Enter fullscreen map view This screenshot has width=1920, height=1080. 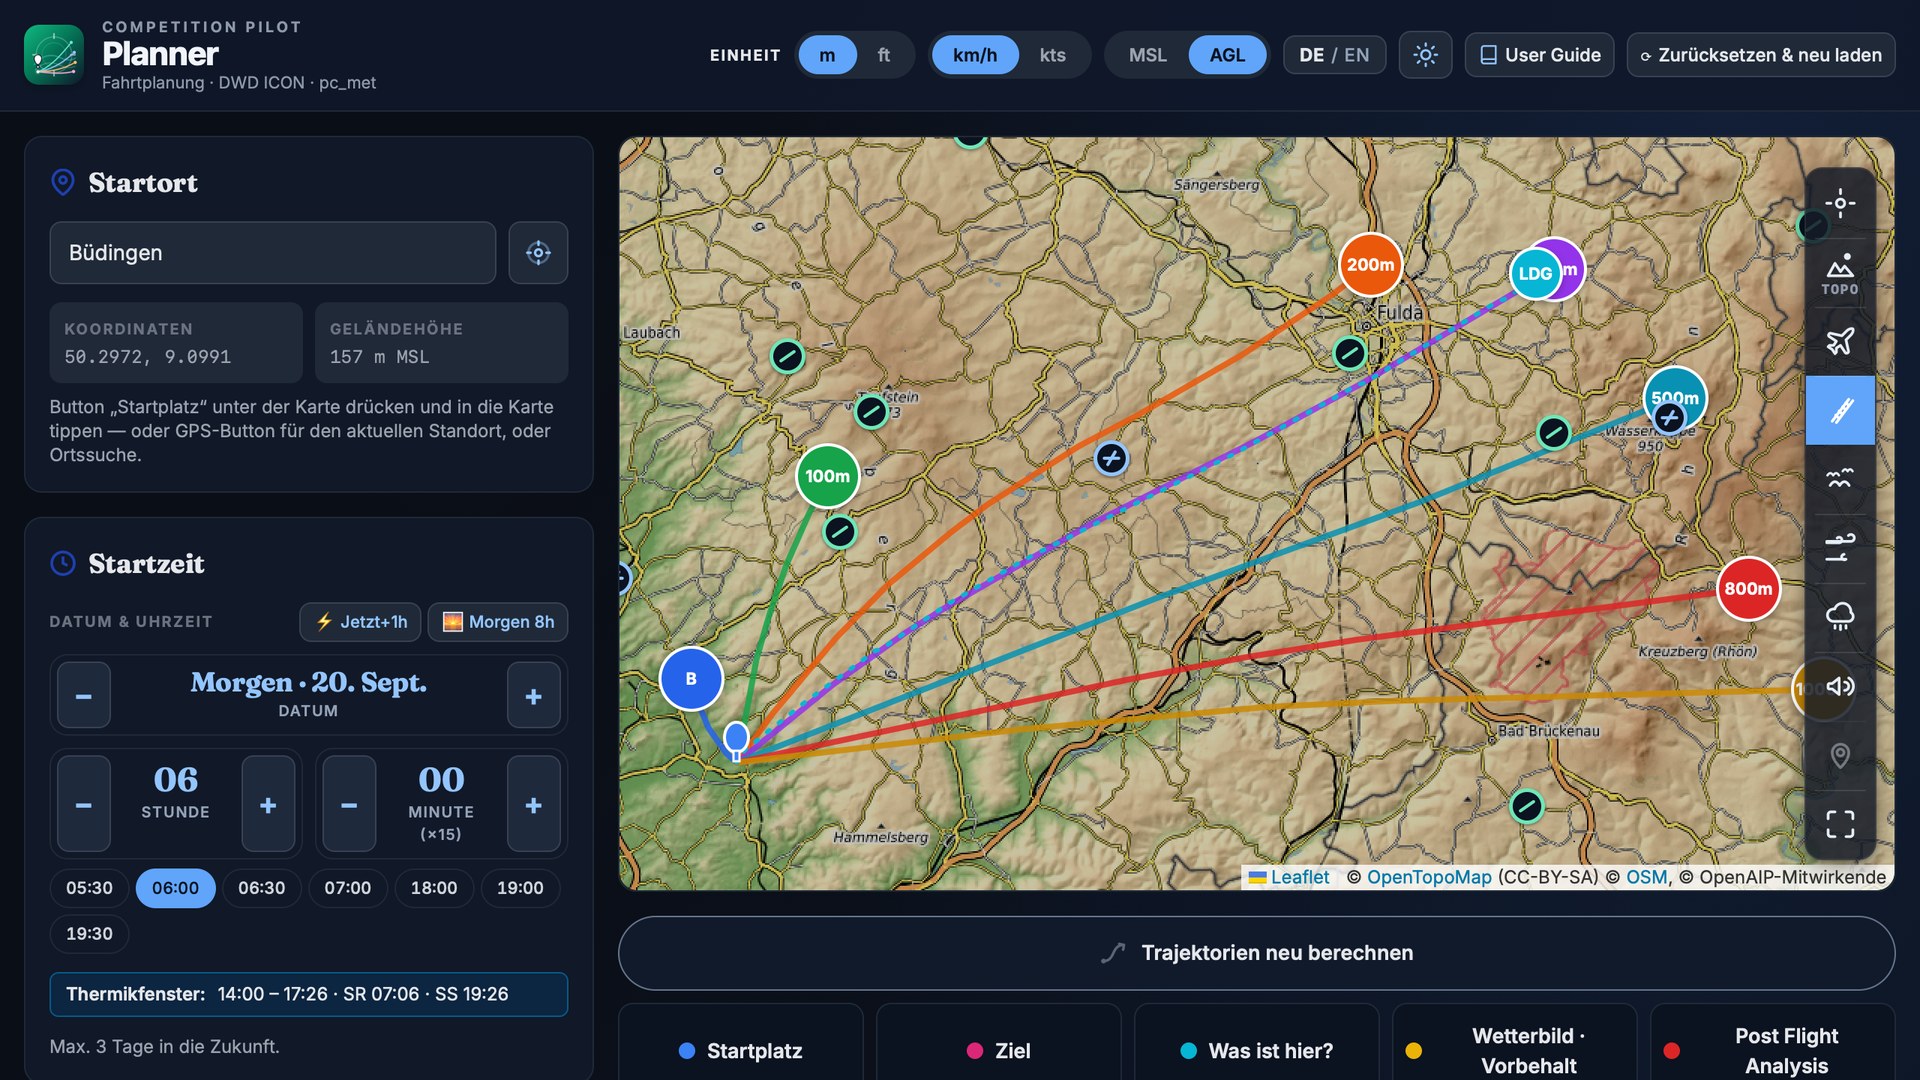pyautogui.click(x=1840, y=824)
